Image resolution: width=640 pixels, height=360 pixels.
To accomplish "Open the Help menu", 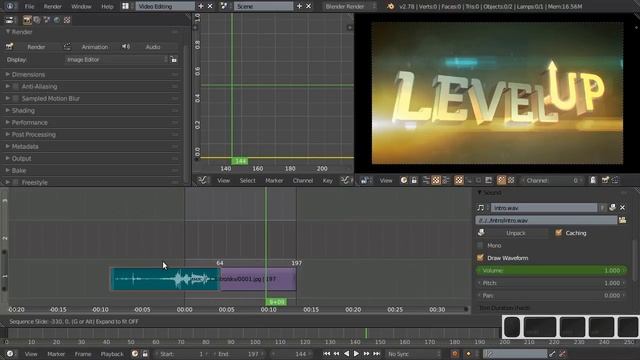I will pos(107,7).
